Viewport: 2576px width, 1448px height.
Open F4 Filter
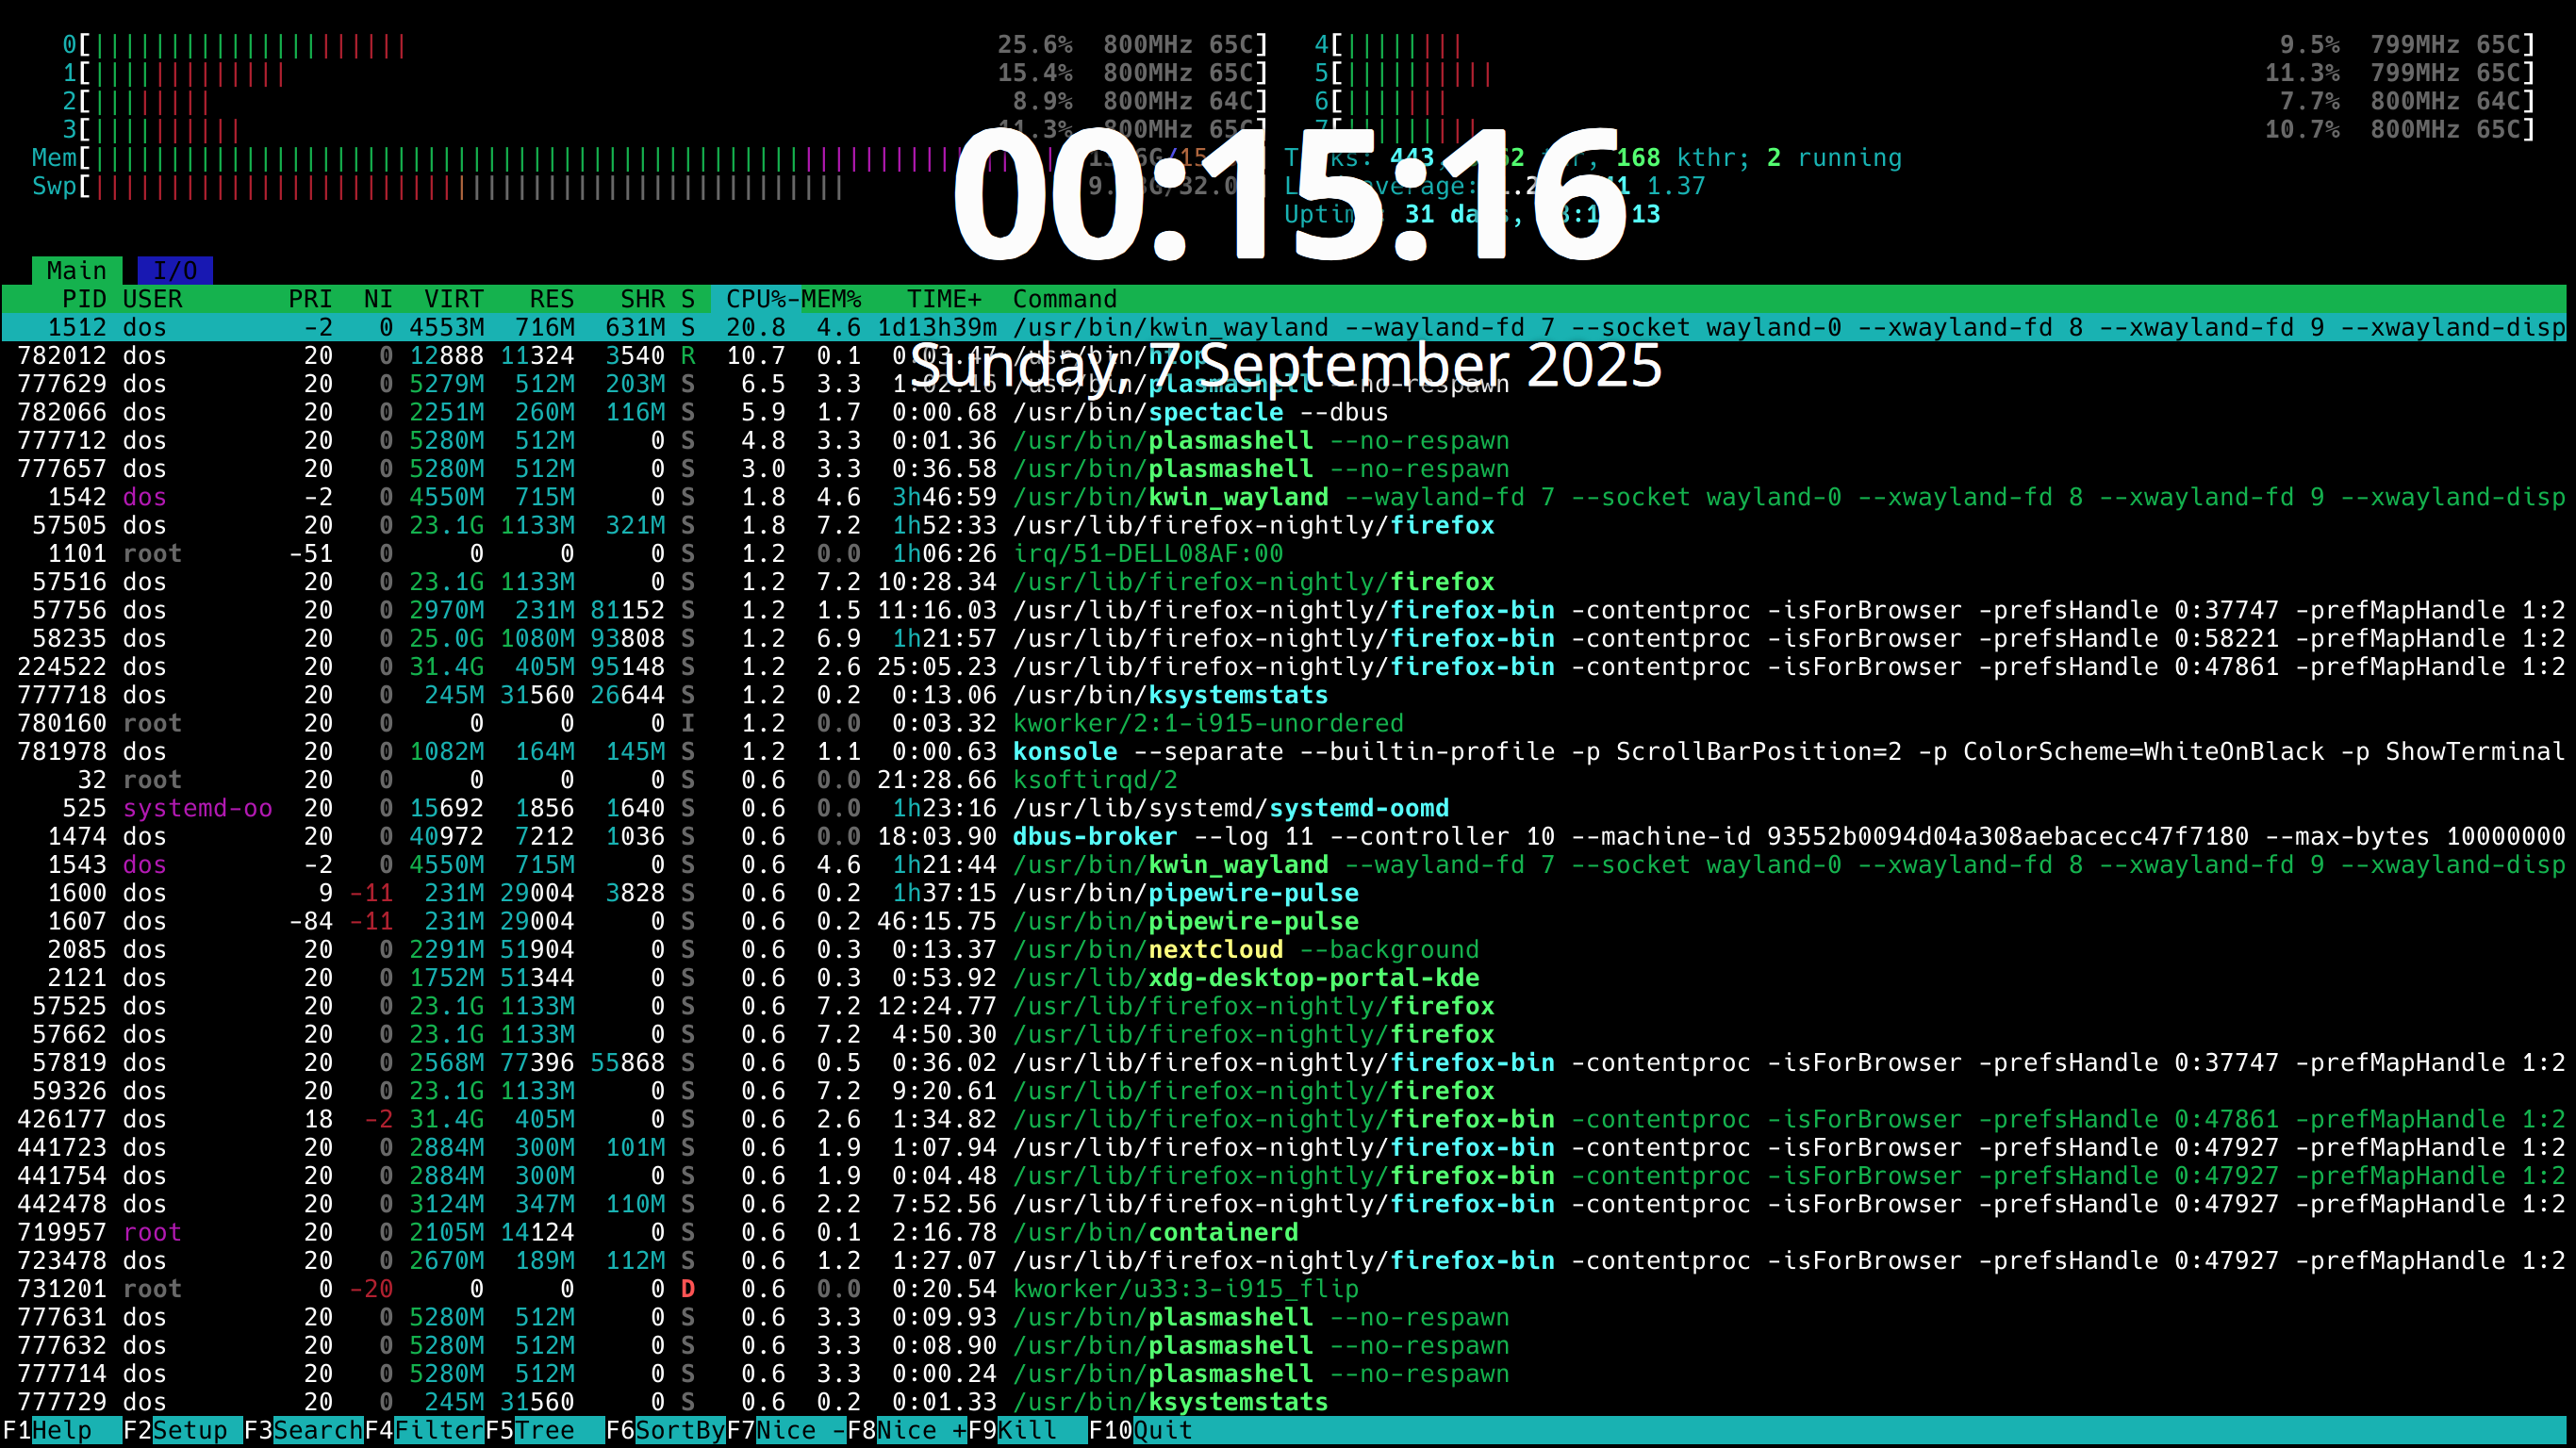click(x=424, y=1430)
